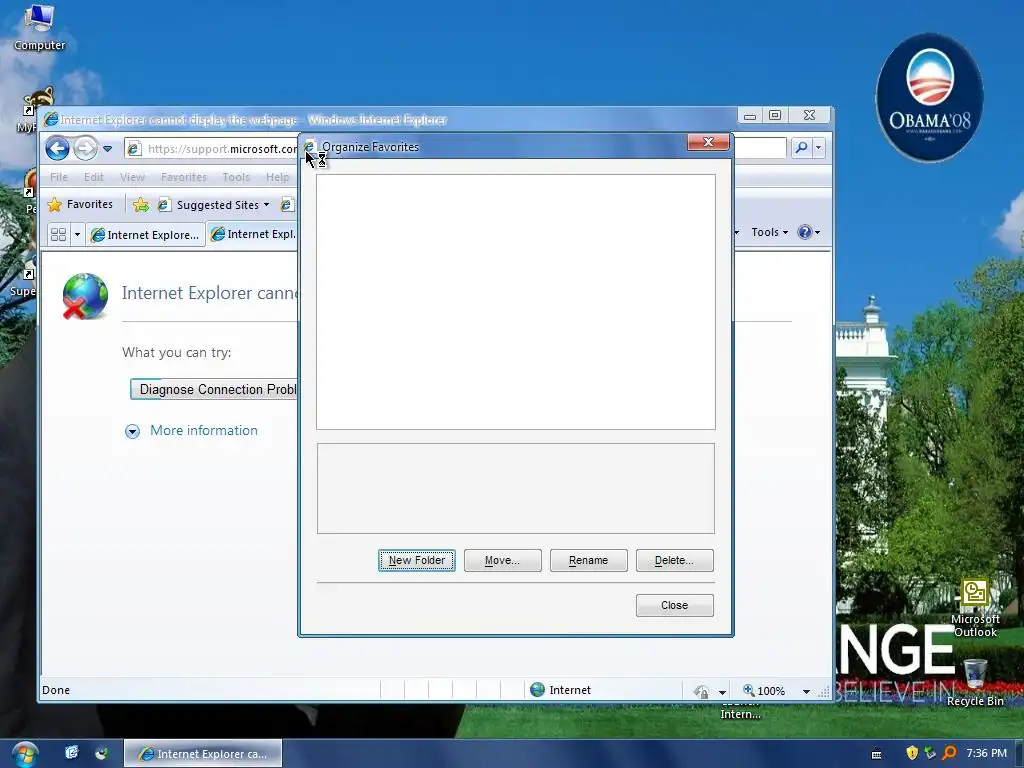Viewport: 1024px width, 768px height.
Task: Open the Edit menu
Action: pos(93,177)
